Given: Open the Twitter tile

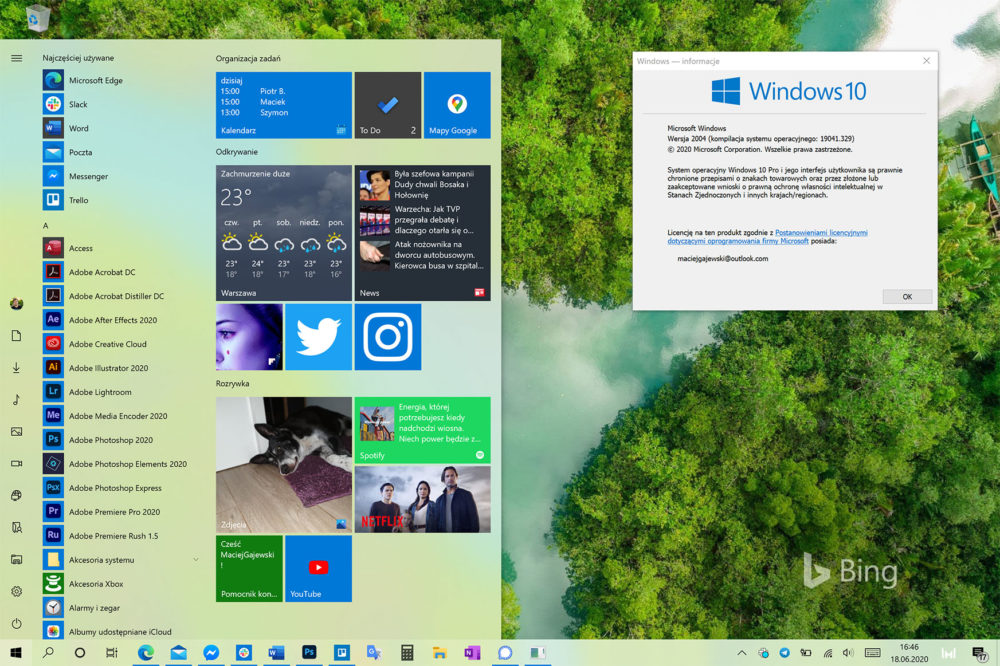Looking at the screenshot, I should 318,337.
